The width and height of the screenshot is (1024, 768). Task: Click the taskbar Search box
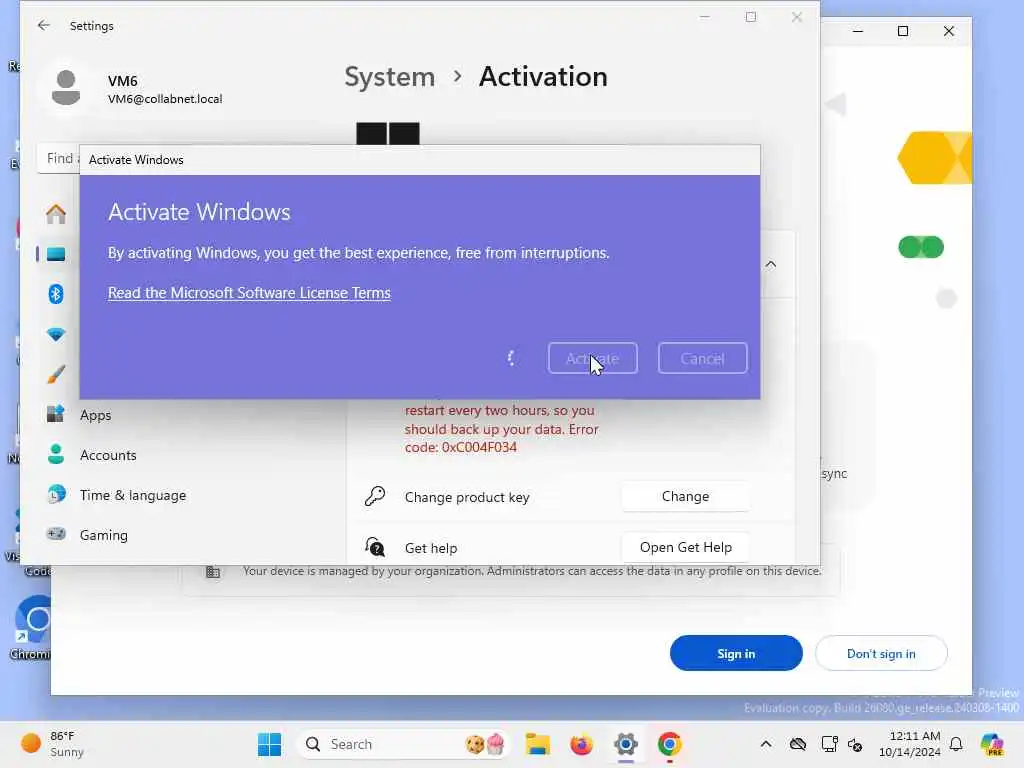click(404, 744)
